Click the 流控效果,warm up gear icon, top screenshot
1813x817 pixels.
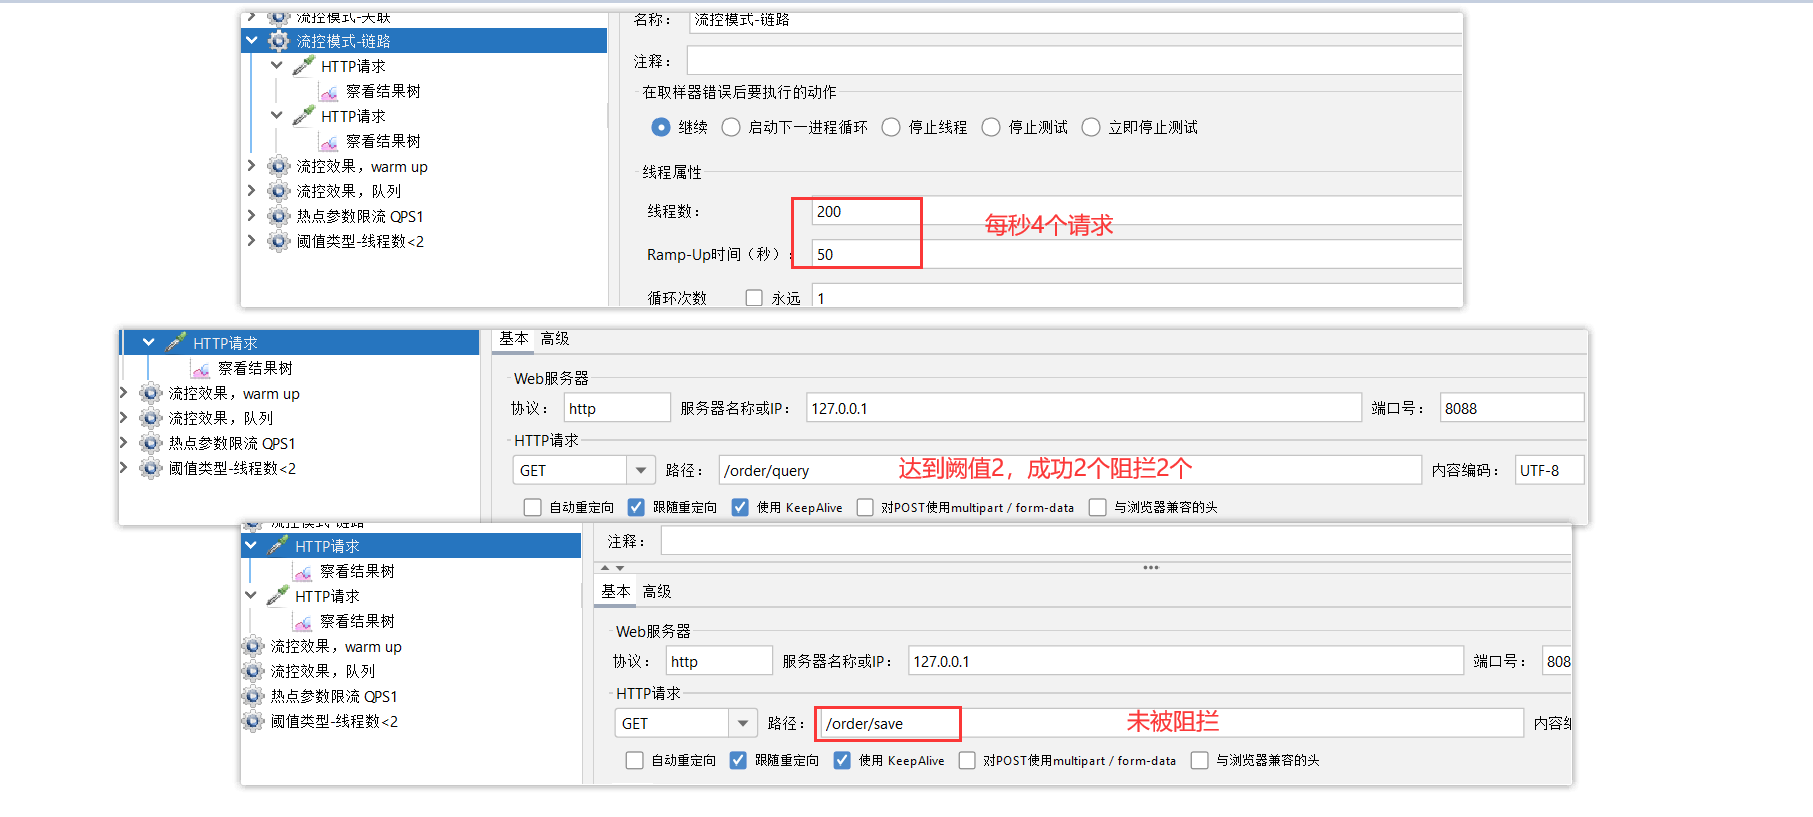(x=279, y=166)
